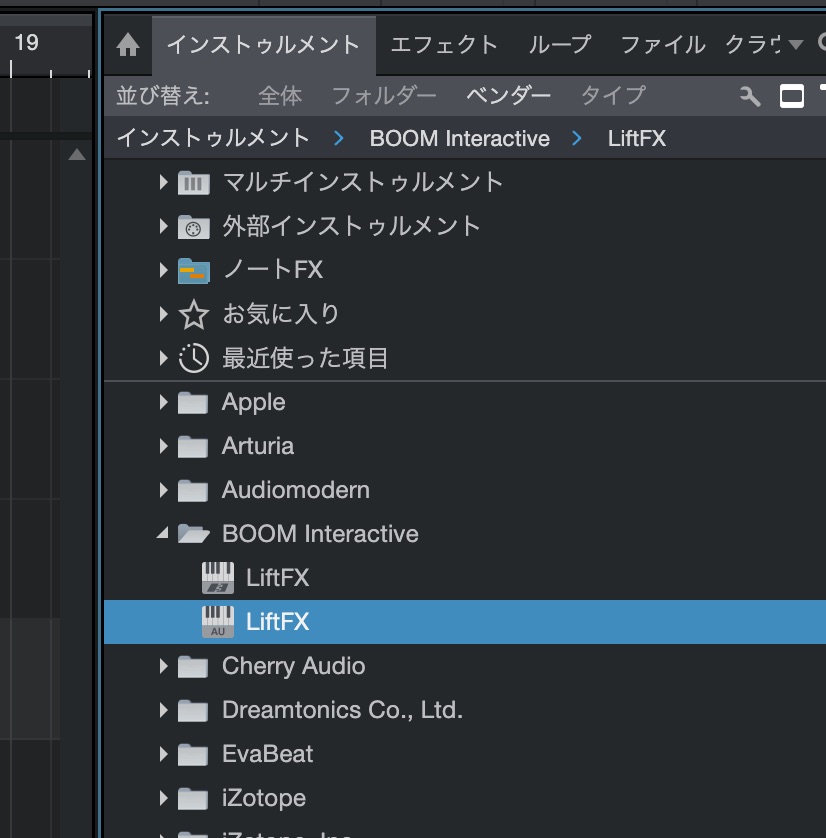Click the マルチインストゥルメント rack icon
The height and width of the screenshot is (838, 826).
(x=193, y=182)
